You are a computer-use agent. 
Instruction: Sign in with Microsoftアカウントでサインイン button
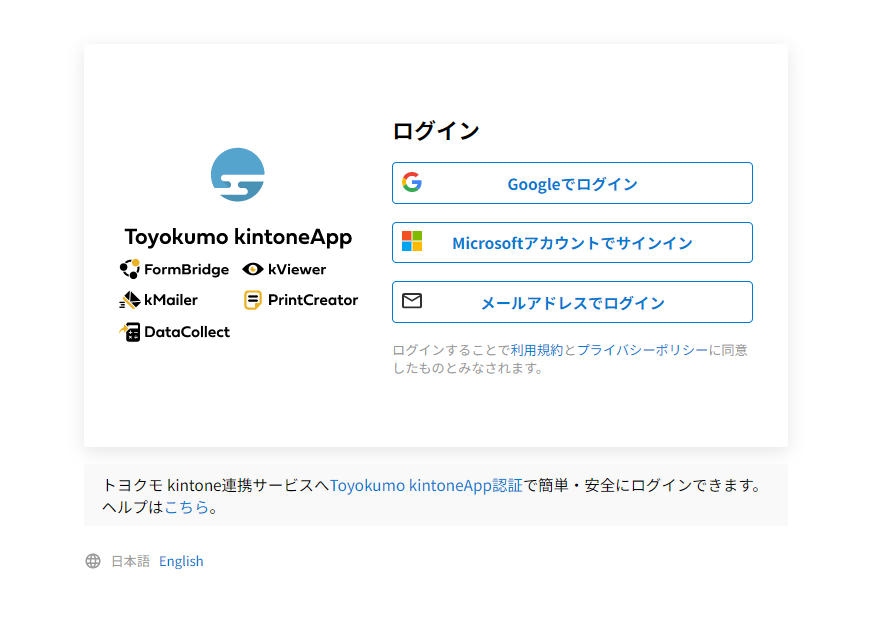pyautogui.click(x=572, y=242)
